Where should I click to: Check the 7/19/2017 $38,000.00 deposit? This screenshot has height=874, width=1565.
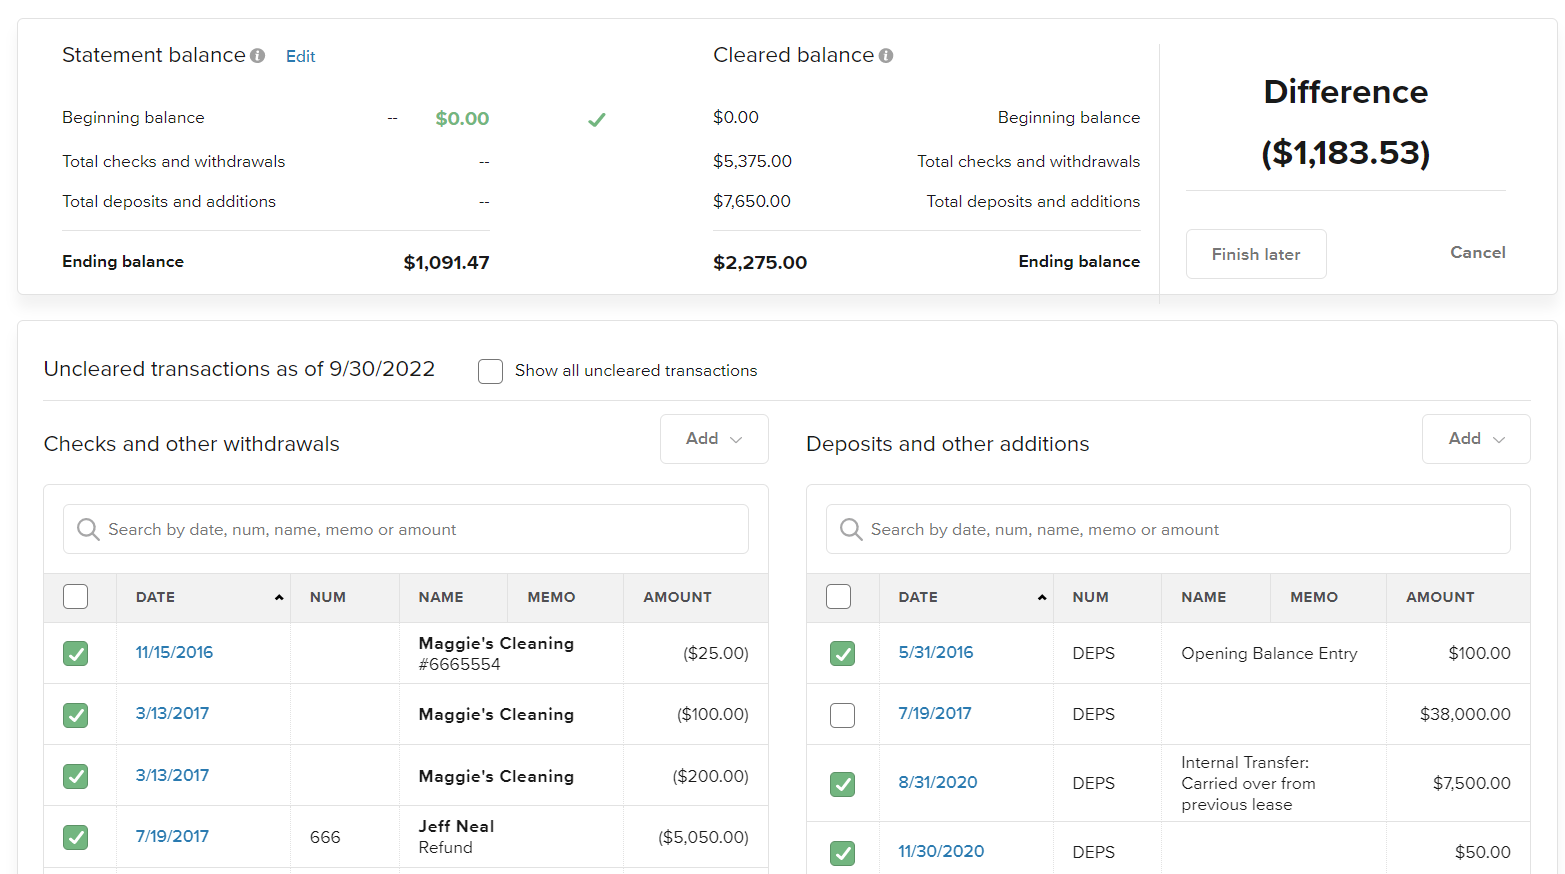(843, 715)
